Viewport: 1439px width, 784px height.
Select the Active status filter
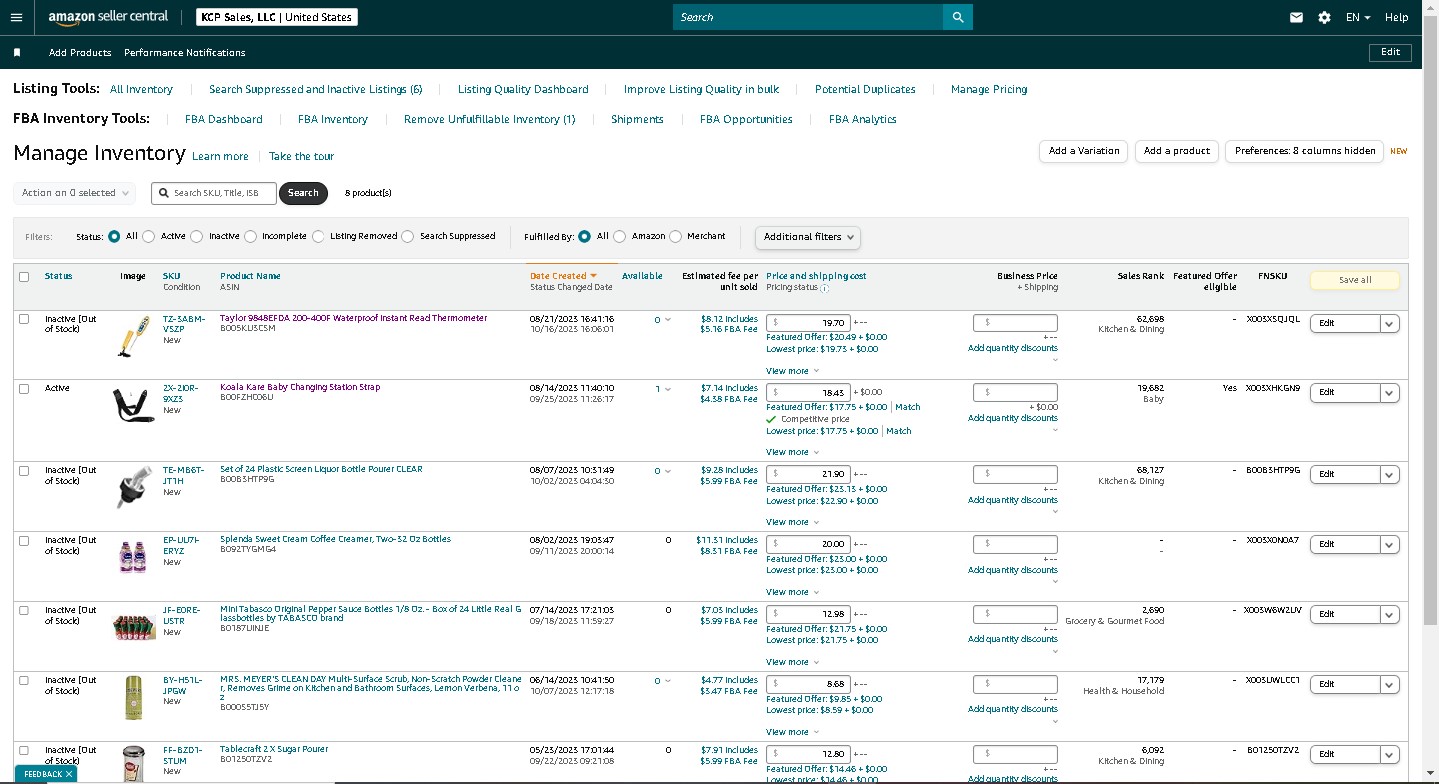pos(149,237)
